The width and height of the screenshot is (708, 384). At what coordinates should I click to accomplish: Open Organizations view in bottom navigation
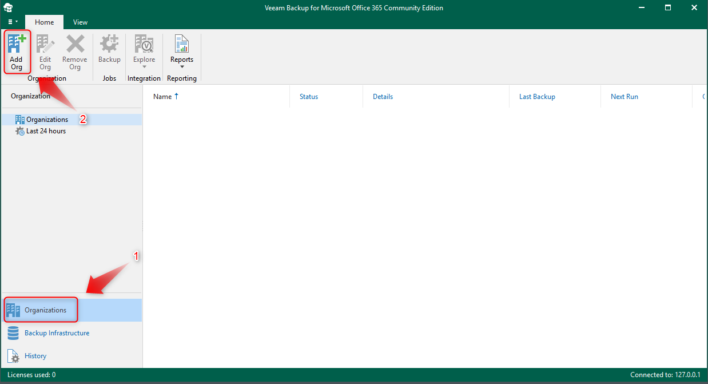coord(72,310)
